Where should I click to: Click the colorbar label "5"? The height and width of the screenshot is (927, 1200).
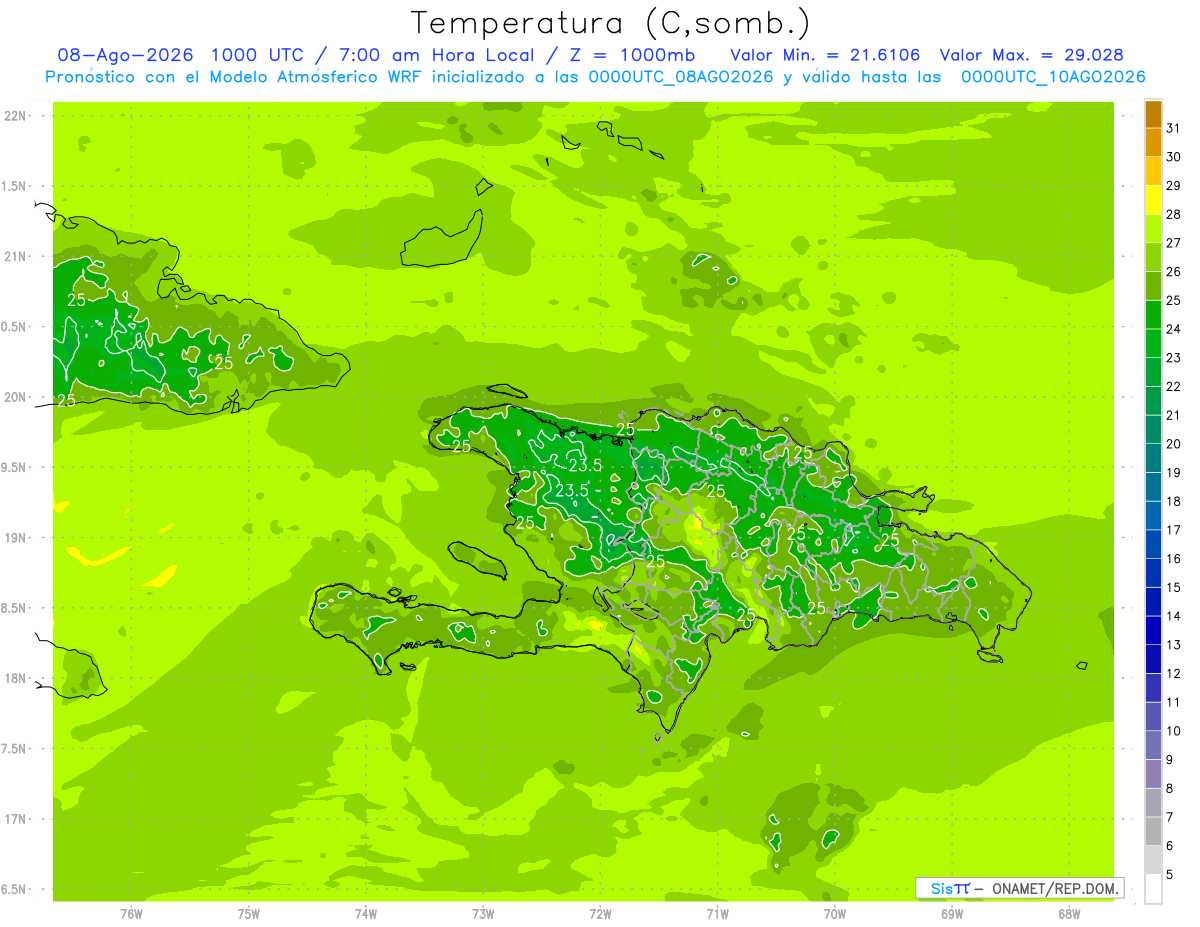tap(1170, 874)
